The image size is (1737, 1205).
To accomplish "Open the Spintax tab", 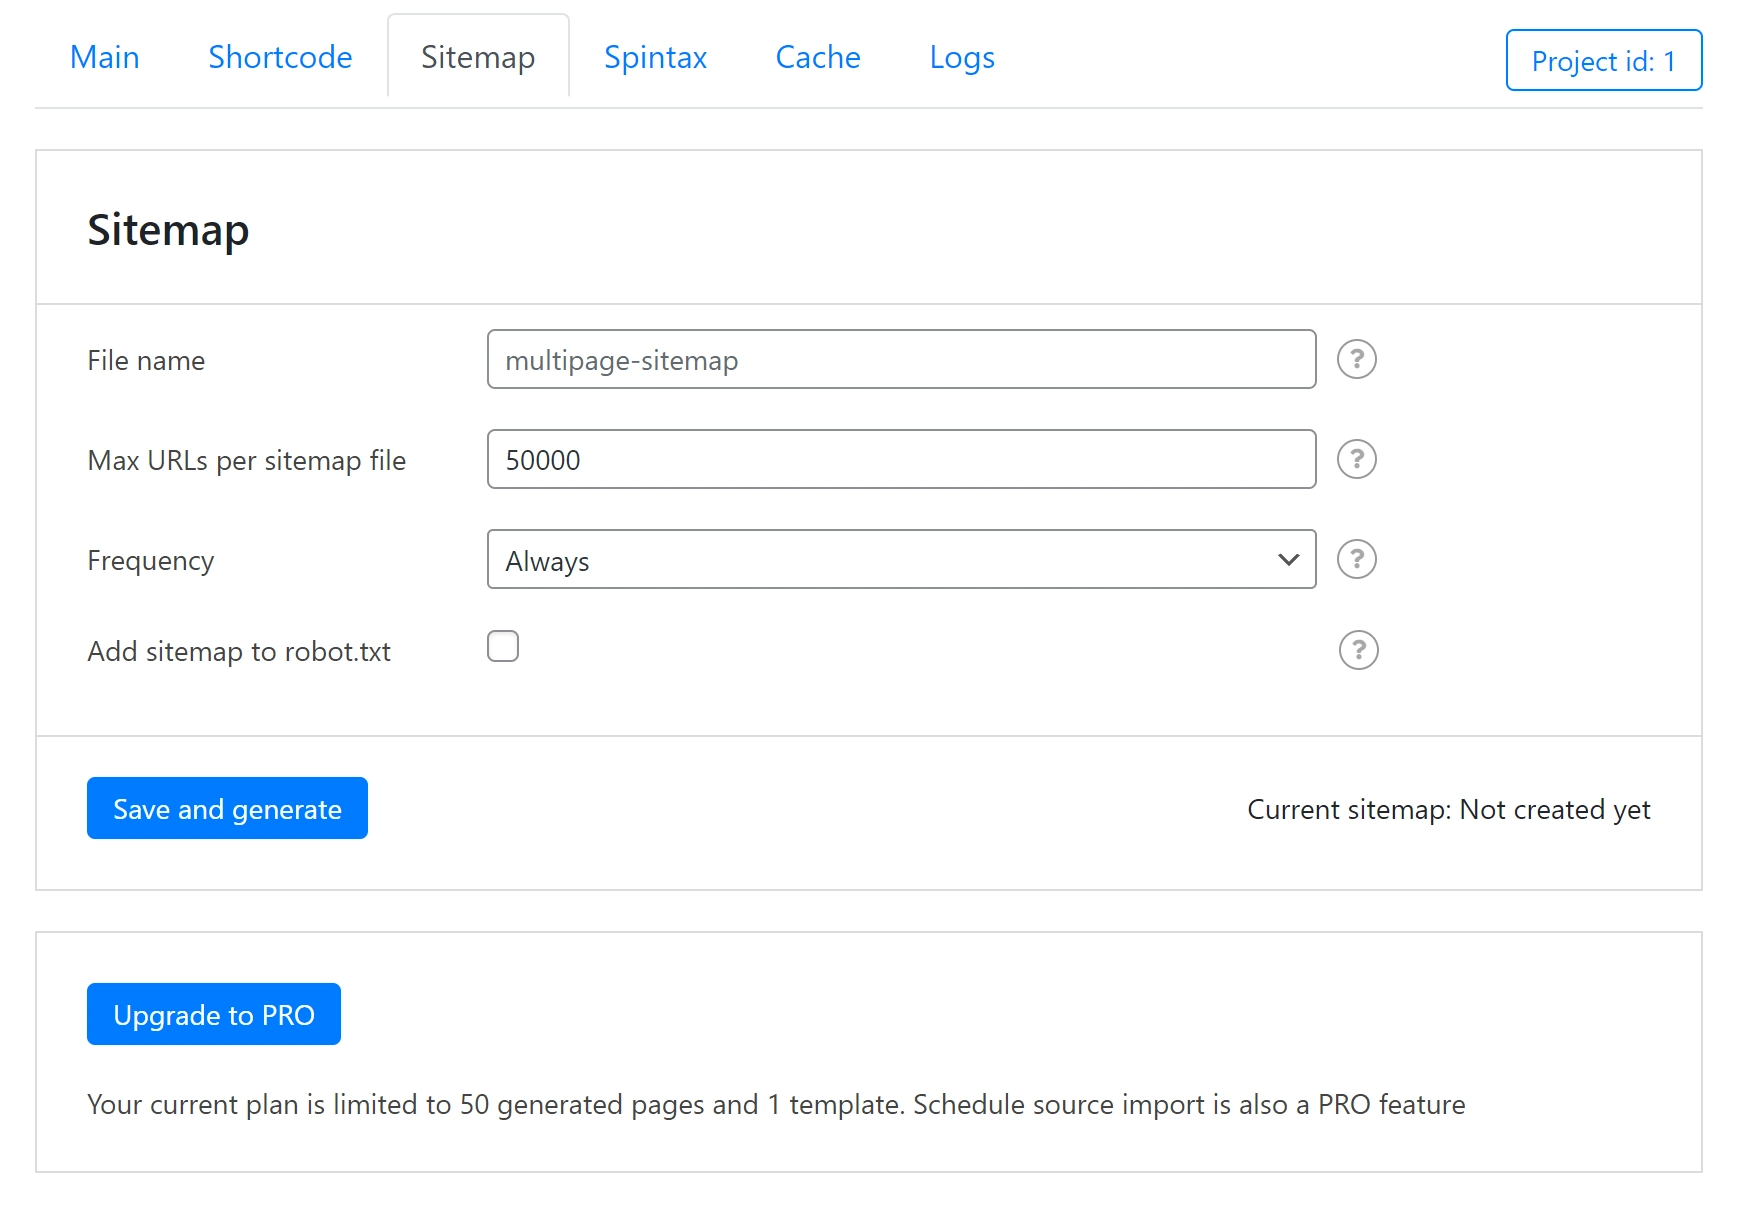I will [655, 57].
